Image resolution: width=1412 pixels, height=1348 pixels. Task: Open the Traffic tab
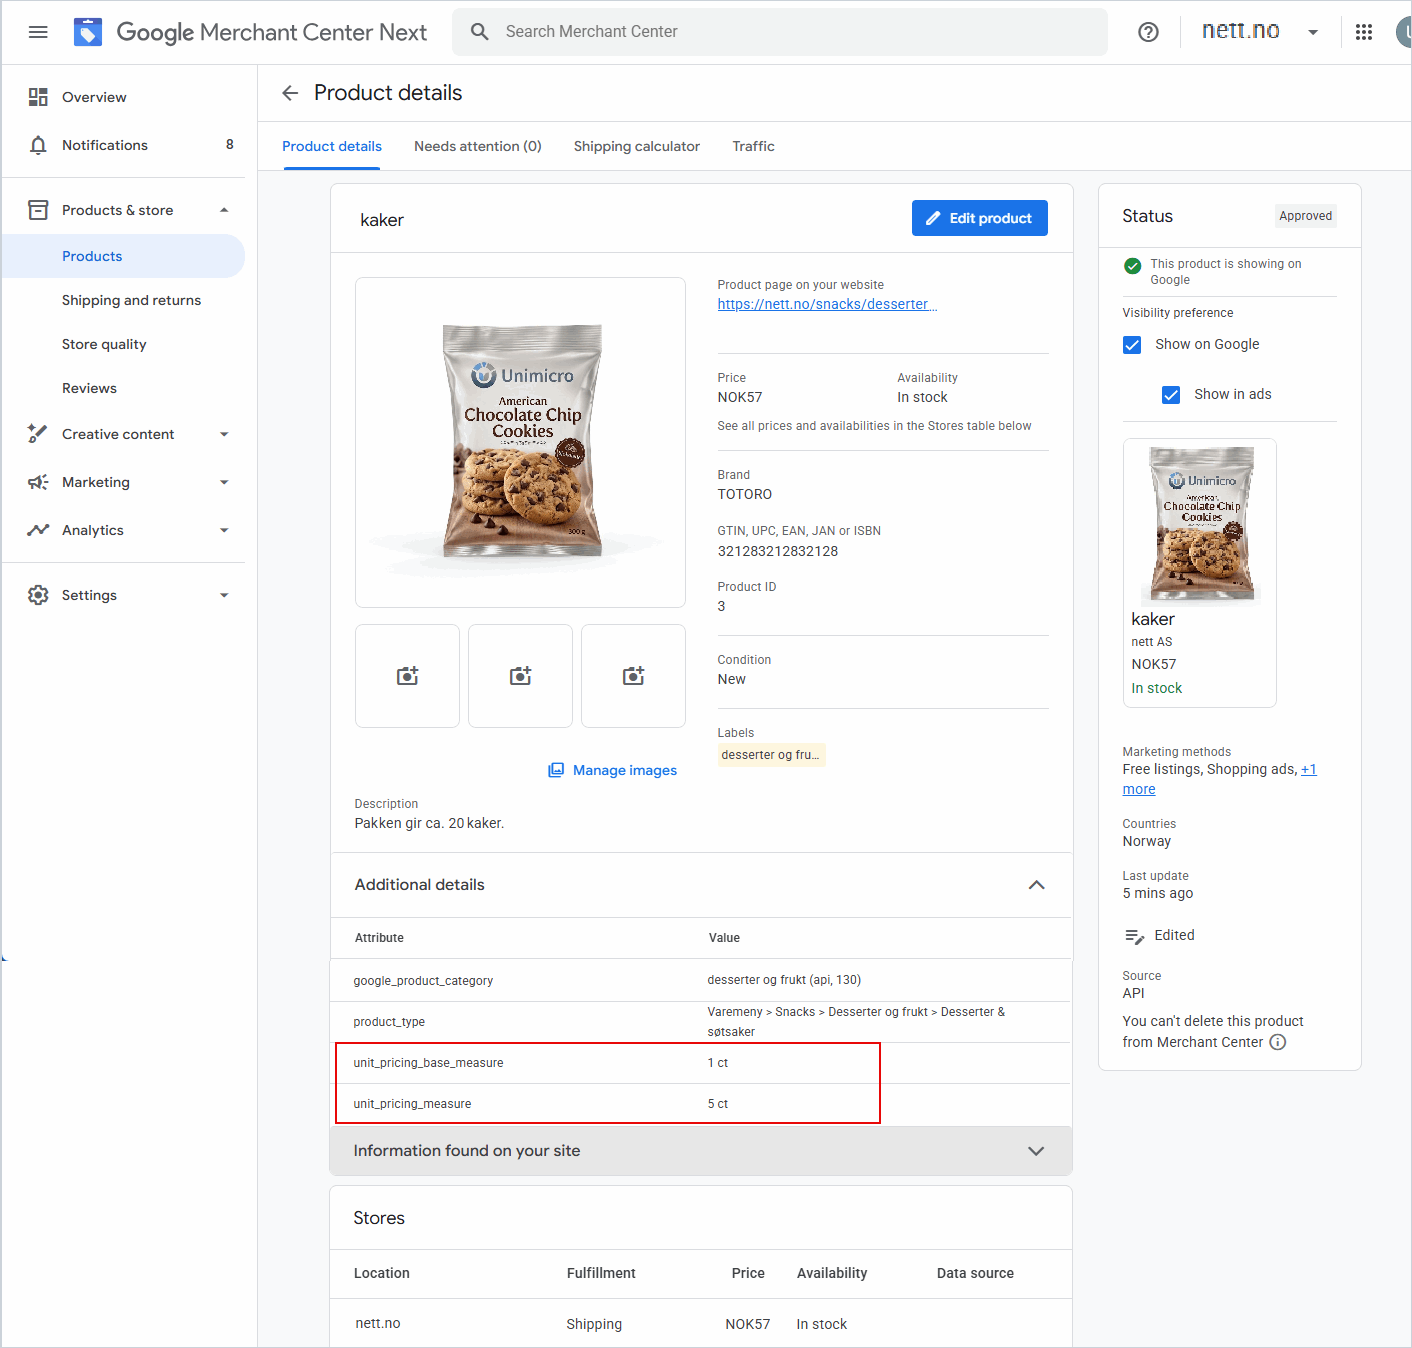[x=753, y=146]
